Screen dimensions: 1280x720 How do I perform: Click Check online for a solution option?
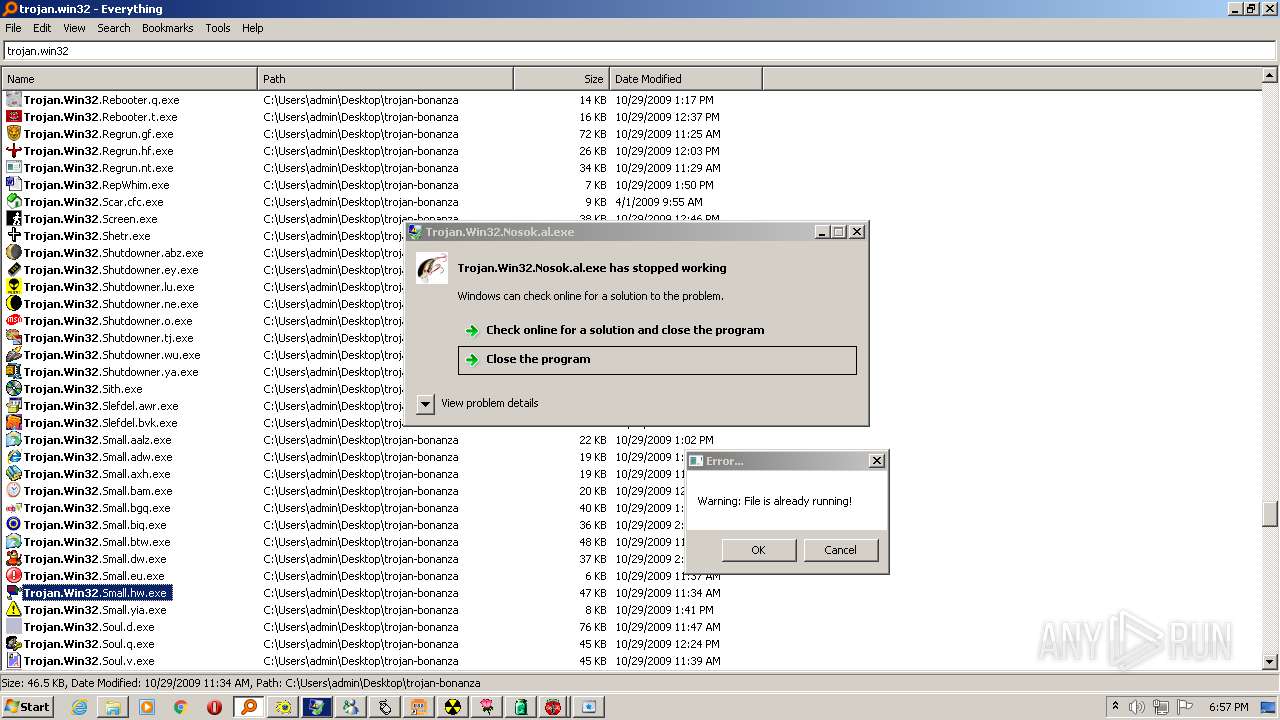657,330
